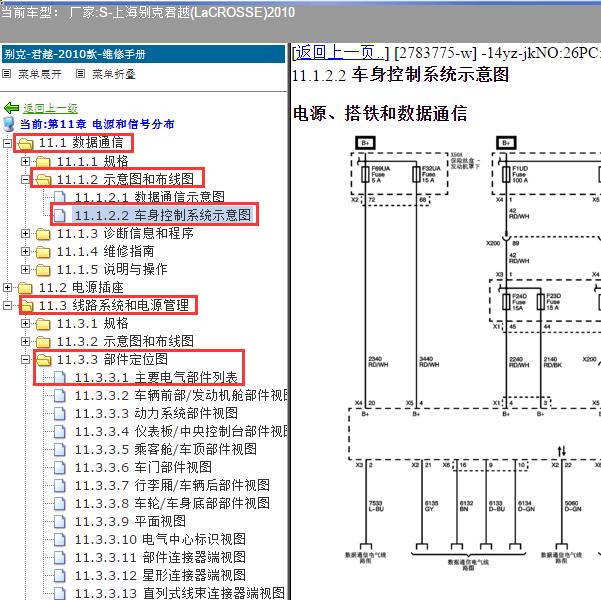The image size is (601, 600).
Task: Open 11.3.3.5 乘客舱/车顶部件视图
Action: (x=166, y=450)
